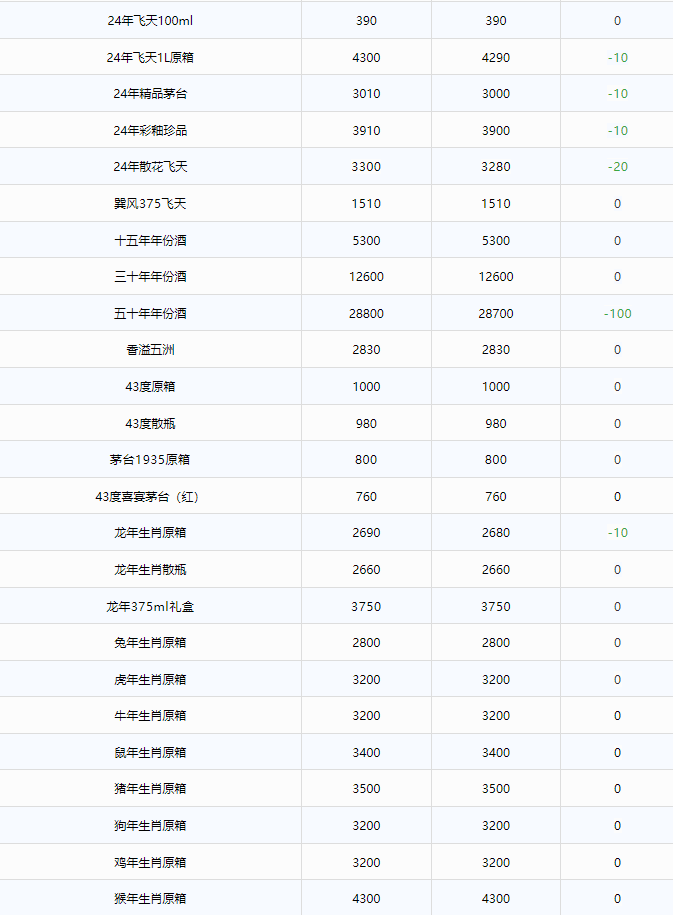Click the 3900 price cell
This screenshot has width=673, height=915.
[x=496, y=131]
